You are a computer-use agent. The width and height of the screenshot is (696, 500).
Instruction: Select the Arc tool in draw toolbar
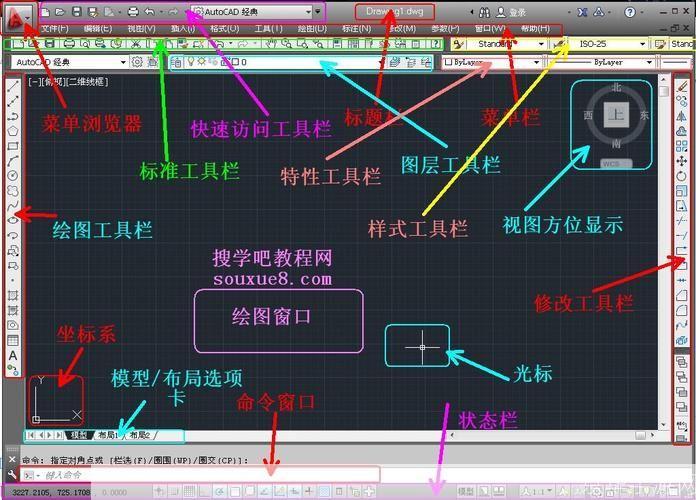point(13,161)
